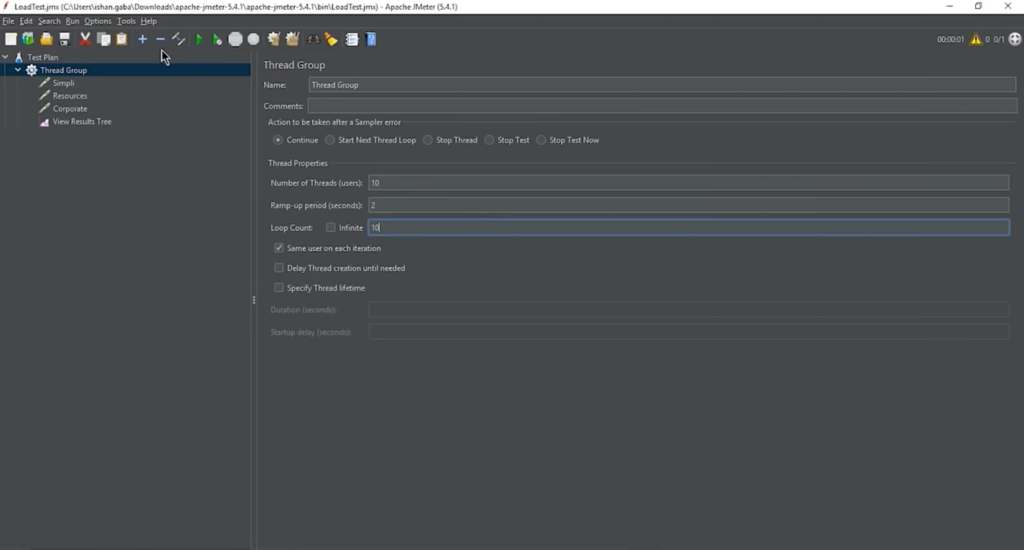Viewport: 1024px width, 550px height.
Task: Enable Specify Thread lifetime checkbox
Action: [279, 288]
